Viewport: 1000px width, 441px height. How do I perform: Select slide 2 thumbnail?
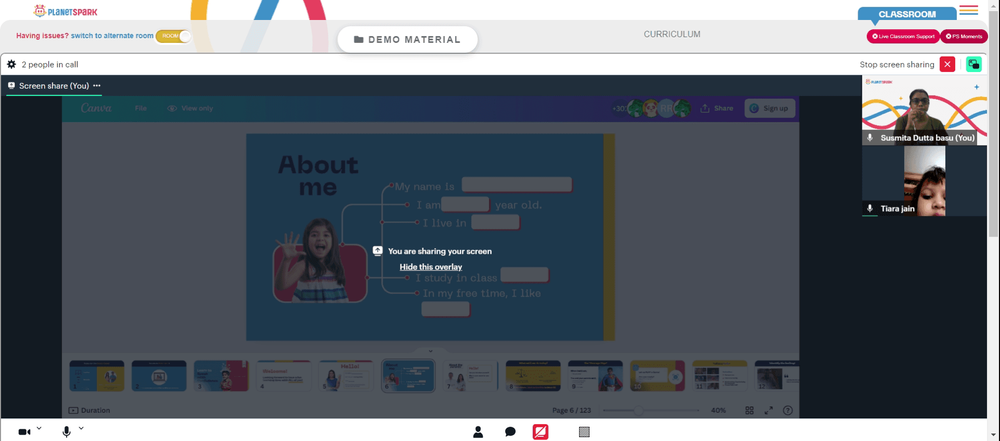159,376
